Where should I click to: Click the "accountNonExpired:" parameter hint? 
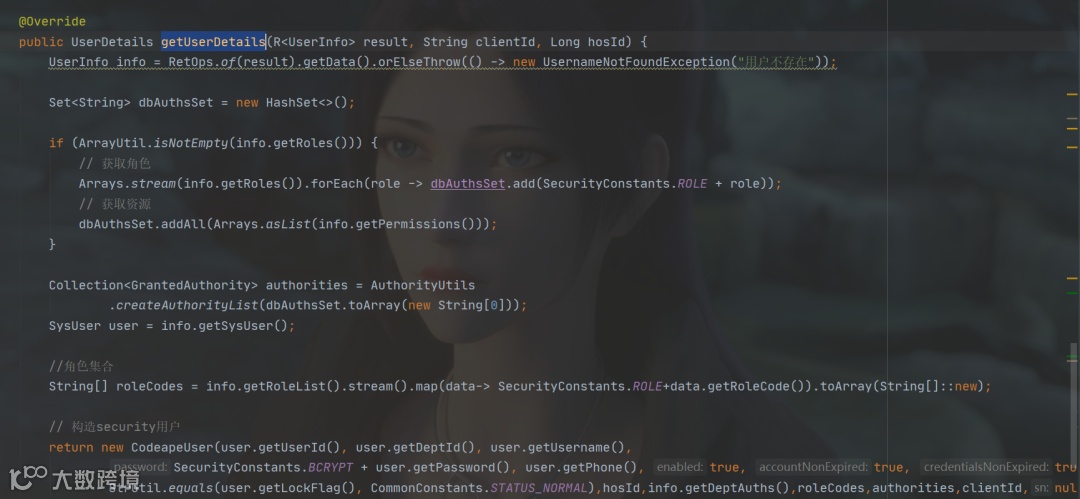(812, 467)
